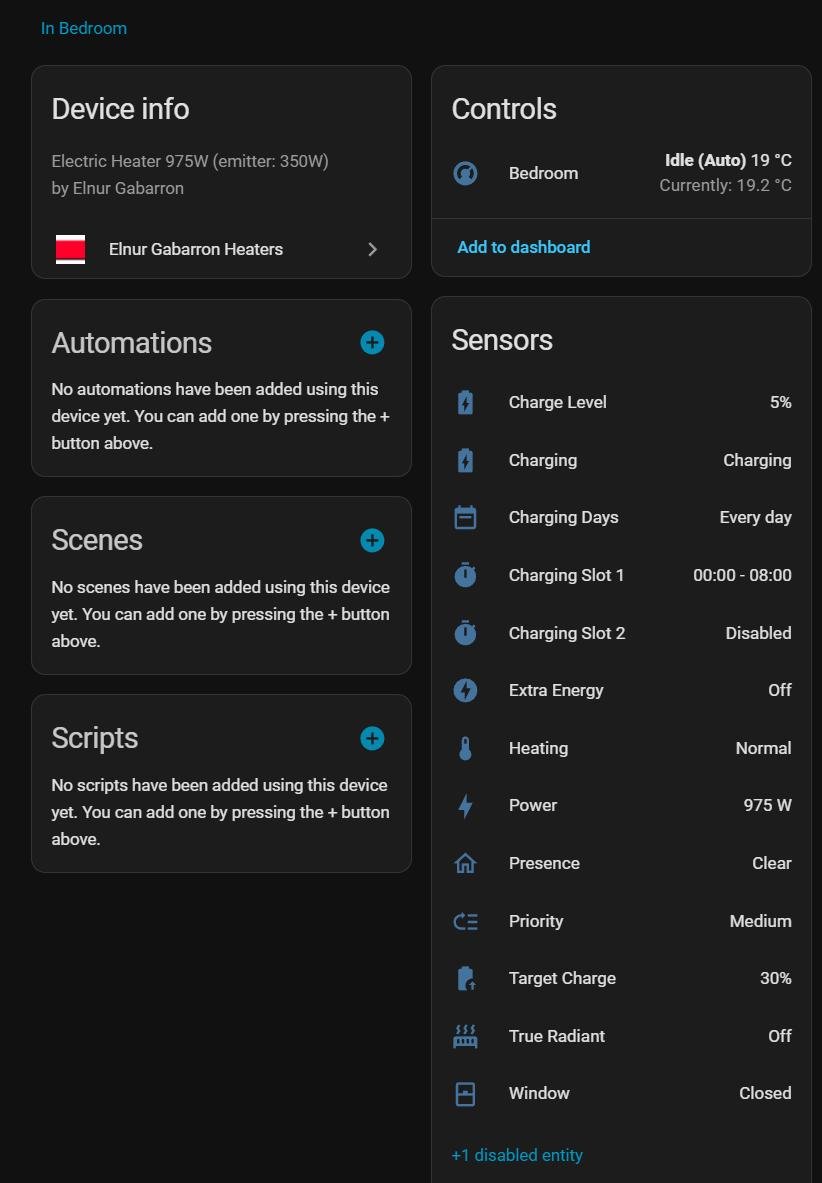Click the Charging Slot 1 timer icon
The width and height of the screenshot is (822, 1183).
tap(465, 576)
